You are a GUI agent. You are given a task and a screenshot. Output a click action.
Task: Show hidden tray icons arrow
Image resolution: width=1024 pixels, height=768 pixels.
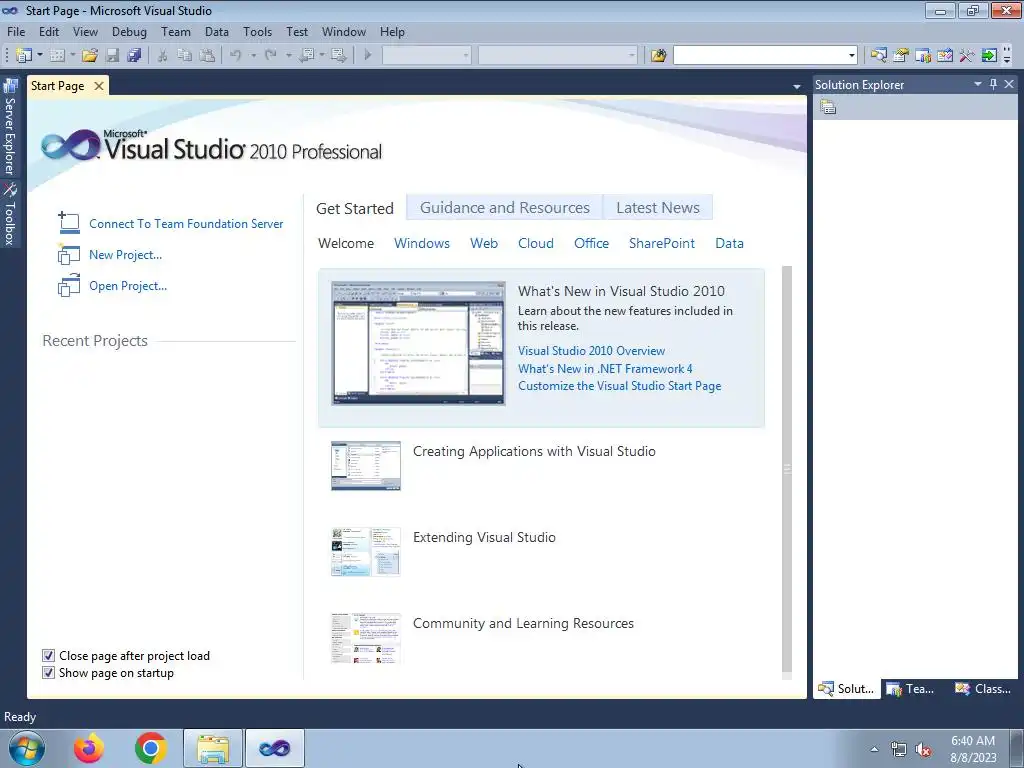(874, 749)
